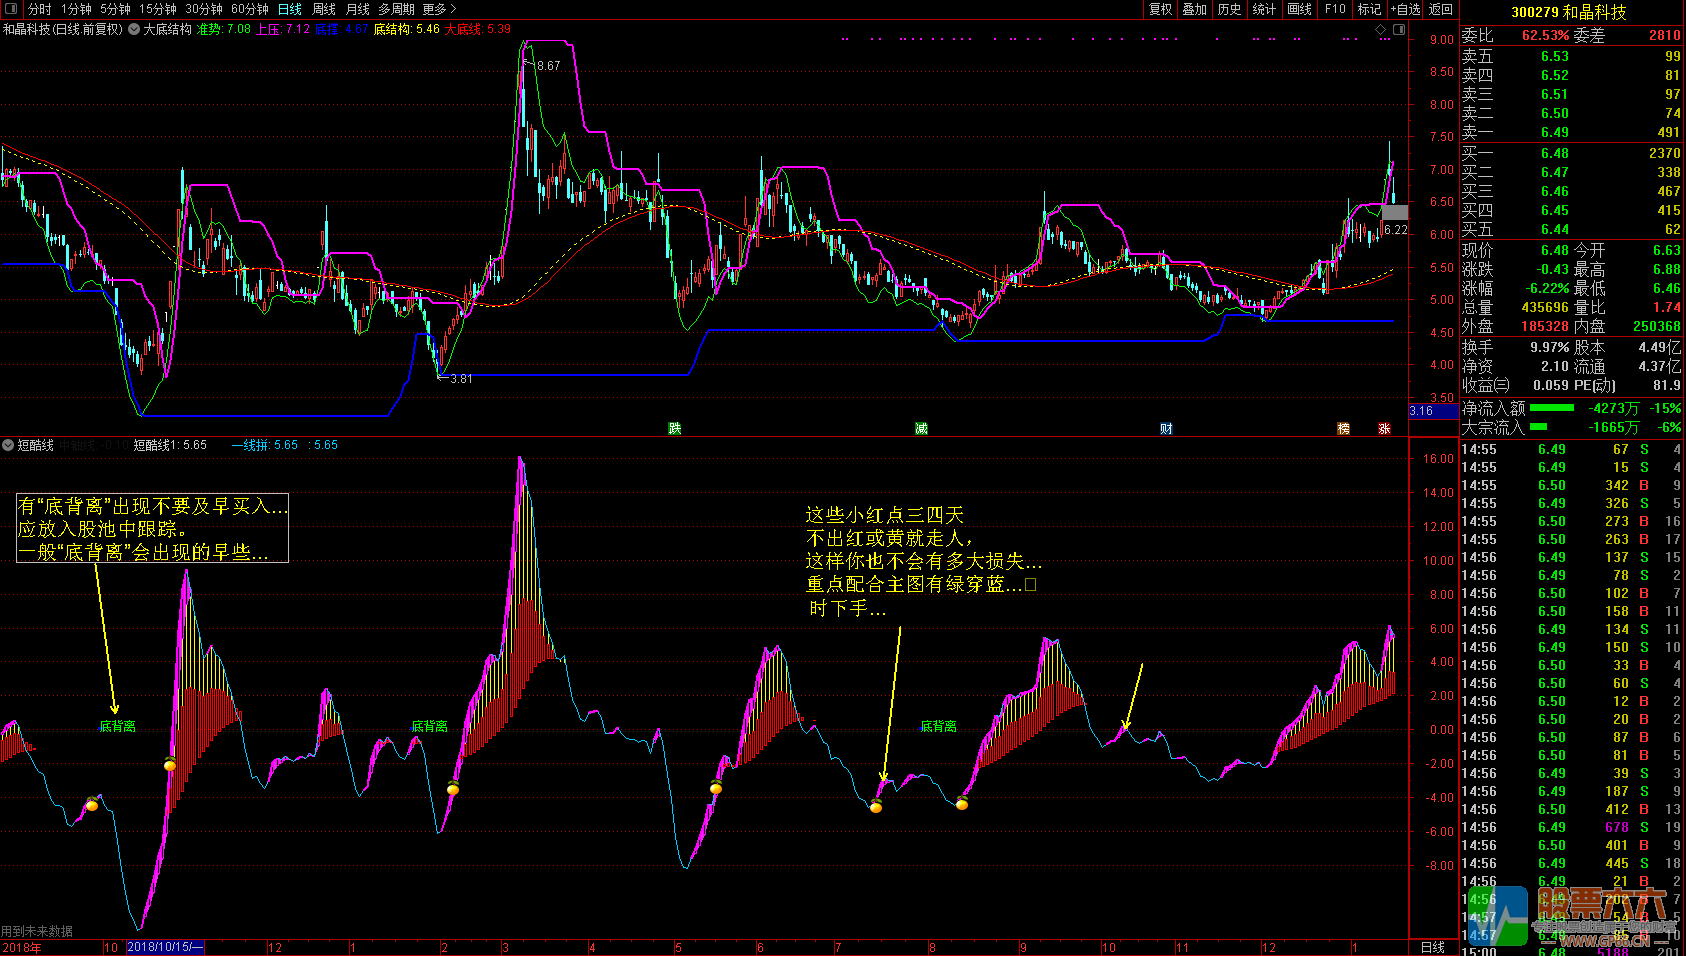Click the 减 event marker icon
1686x956 pixels.
921,429
